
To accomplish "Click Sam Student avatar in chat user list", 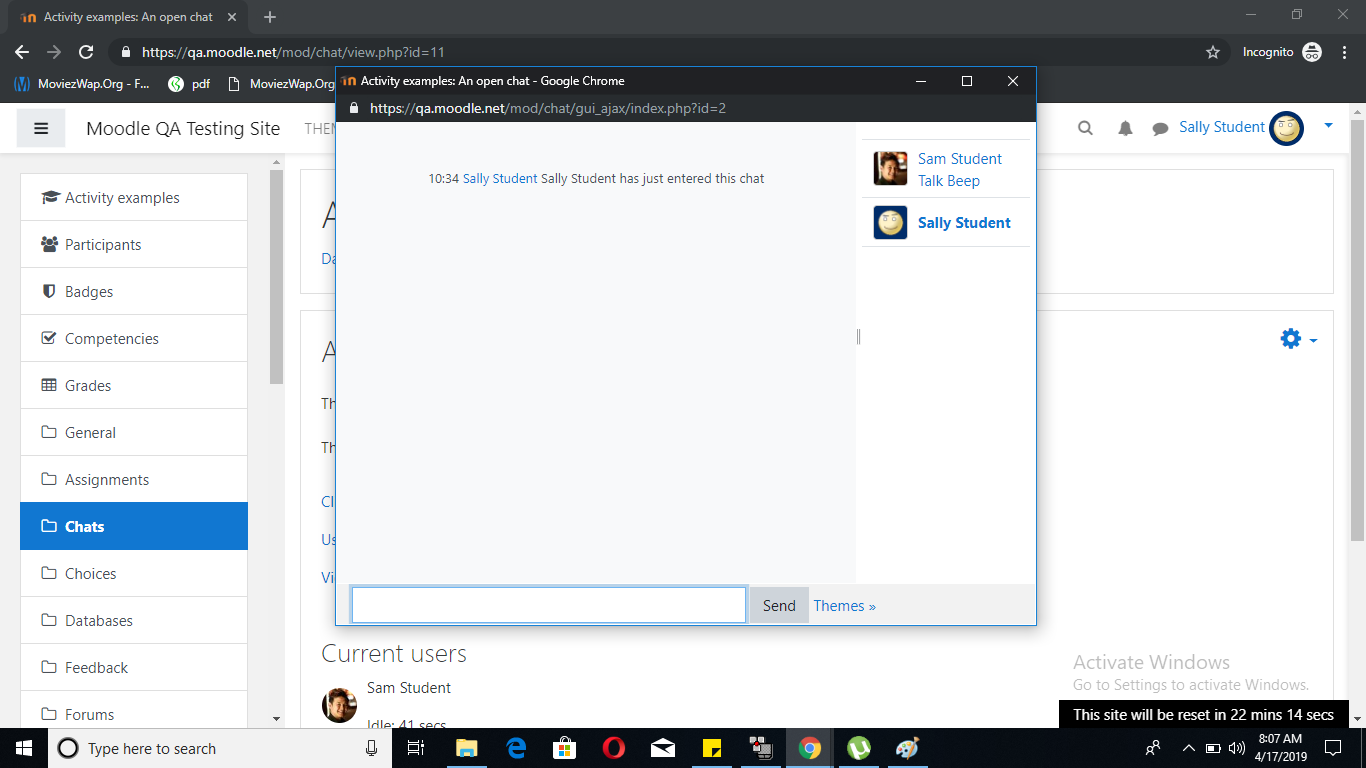I will [x=890, y=169].
